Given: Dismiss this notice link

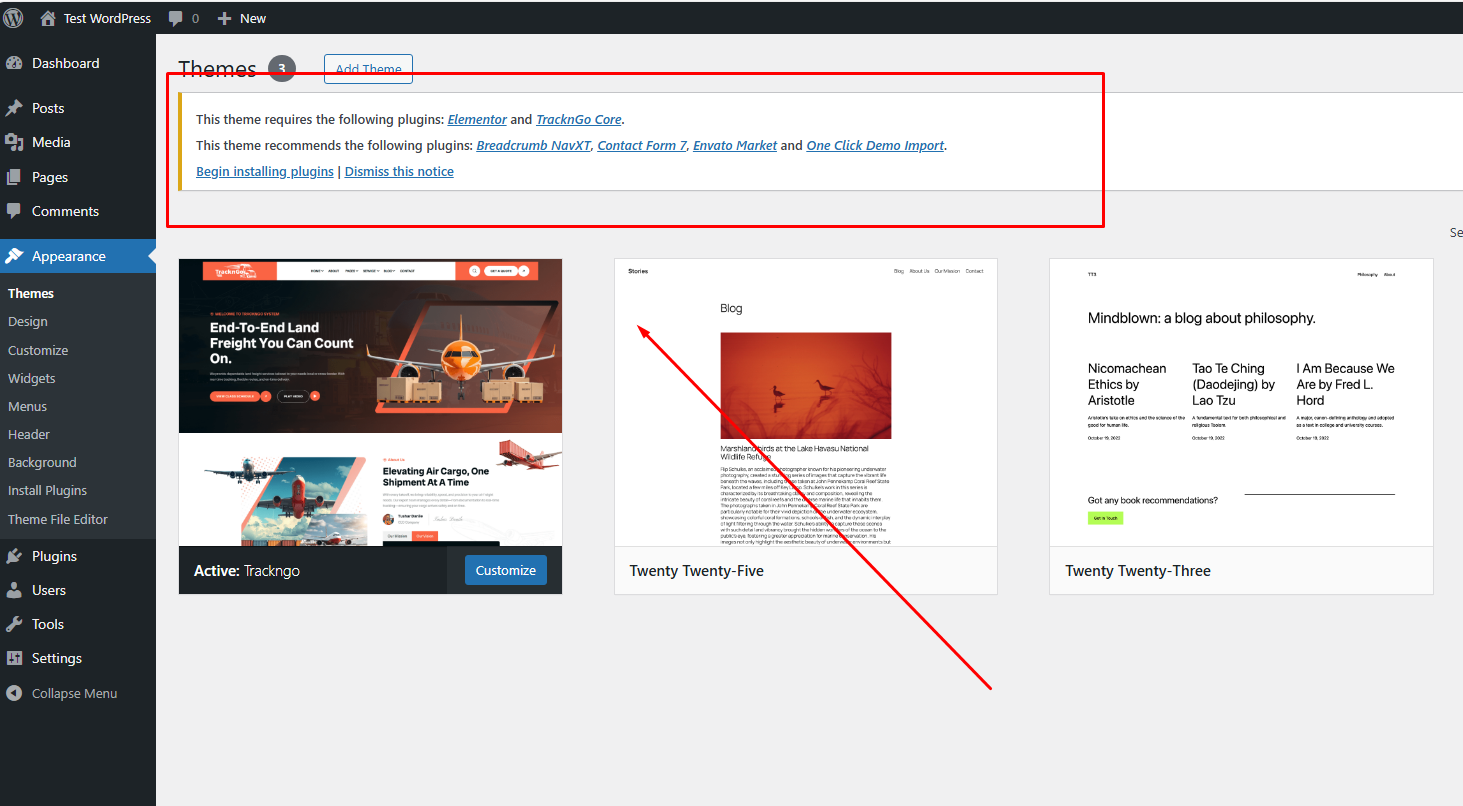Looking at the screenshot, I should pyautogui.click(x=399, y=171).
